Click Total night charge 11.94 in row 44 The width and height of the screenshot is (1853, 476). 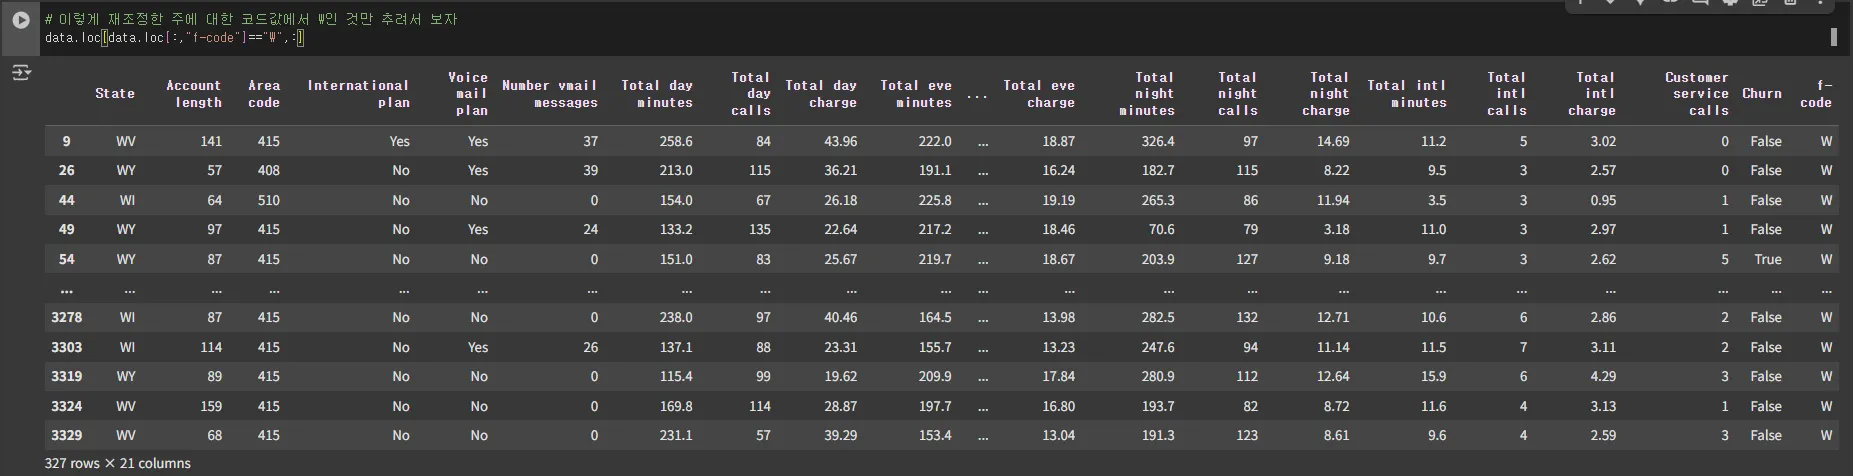coord(1332,200)
